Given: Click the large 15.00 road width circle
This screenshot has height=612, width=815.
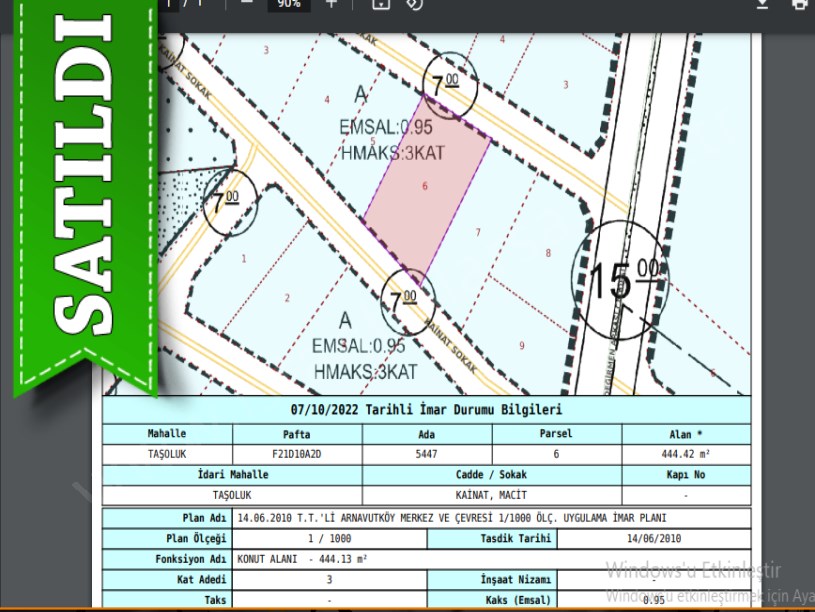Looking at the screenshot, I should 621,279.
